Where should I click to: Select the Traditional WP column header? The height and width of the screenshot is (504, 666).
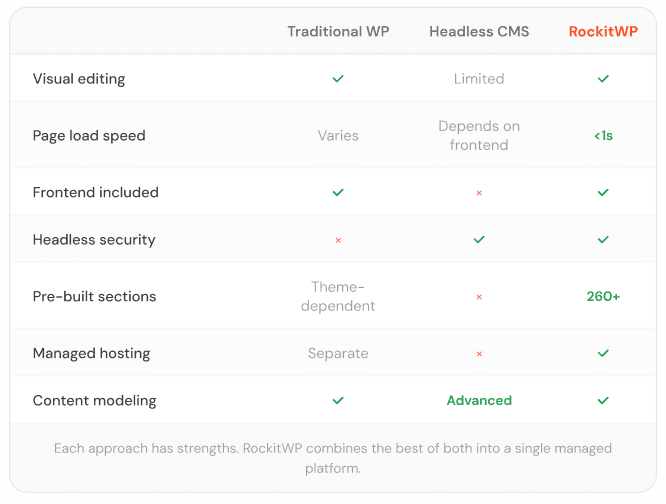pyautogui.click(x=338, y=31)
